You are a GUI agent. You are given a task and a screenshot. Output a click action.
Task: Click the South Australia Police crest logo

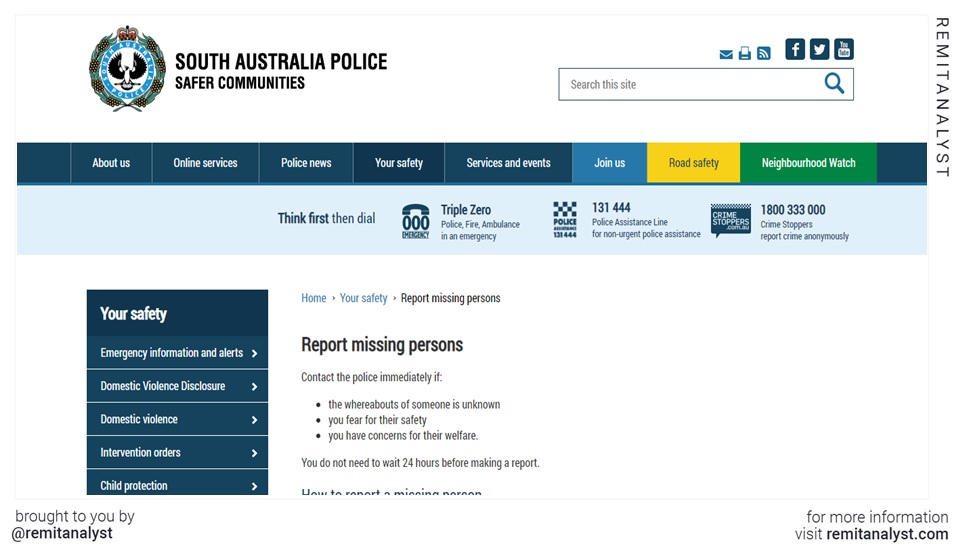pyautogui.click(x=127, y=69)
